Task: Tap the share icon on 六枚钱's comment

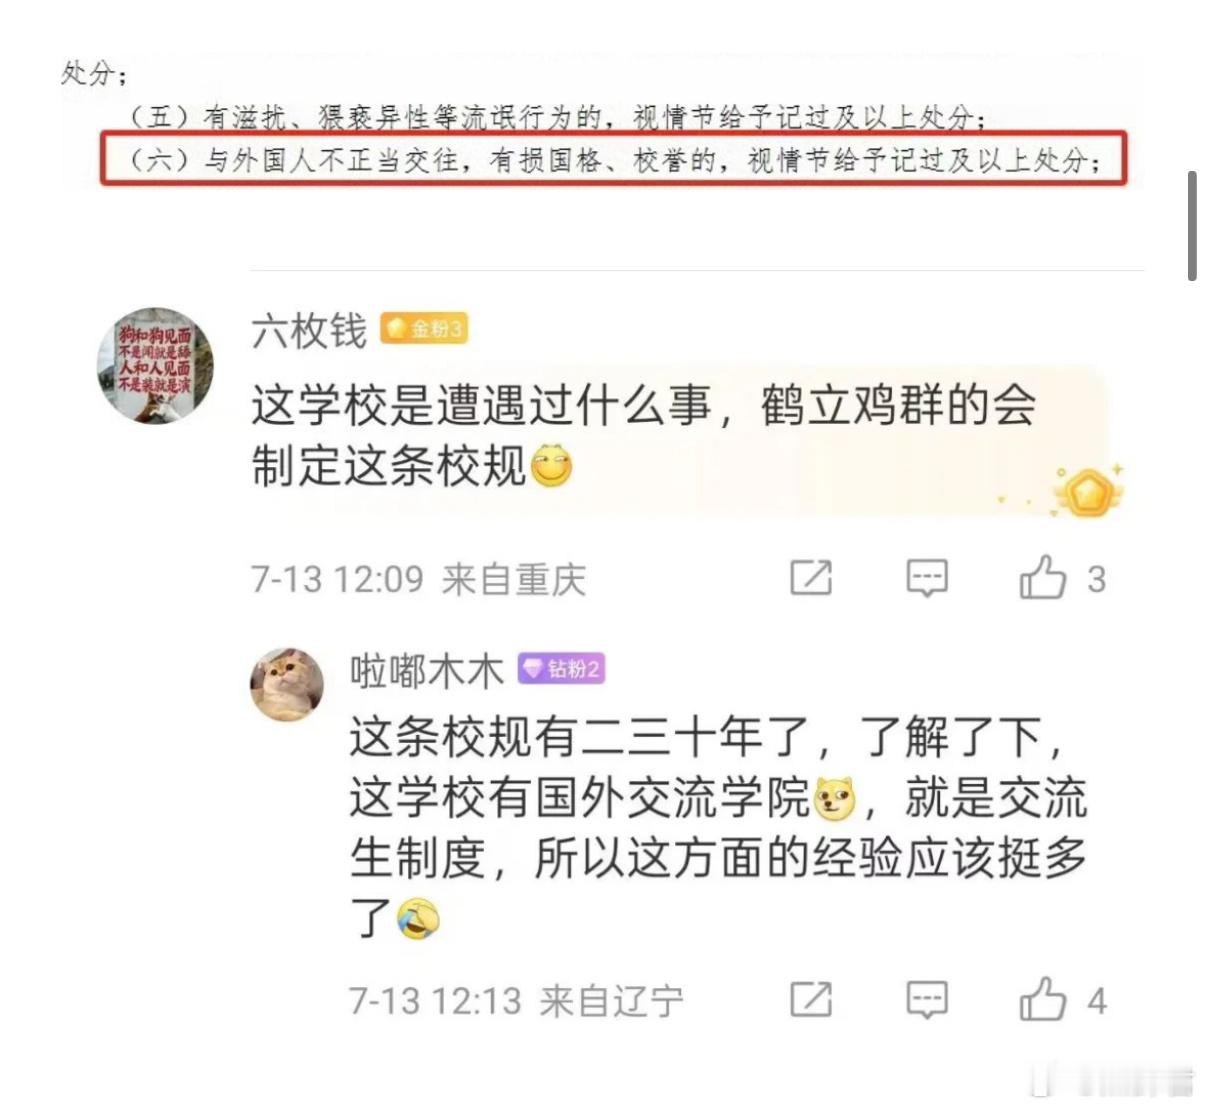Action: click(x=811, y=578)
